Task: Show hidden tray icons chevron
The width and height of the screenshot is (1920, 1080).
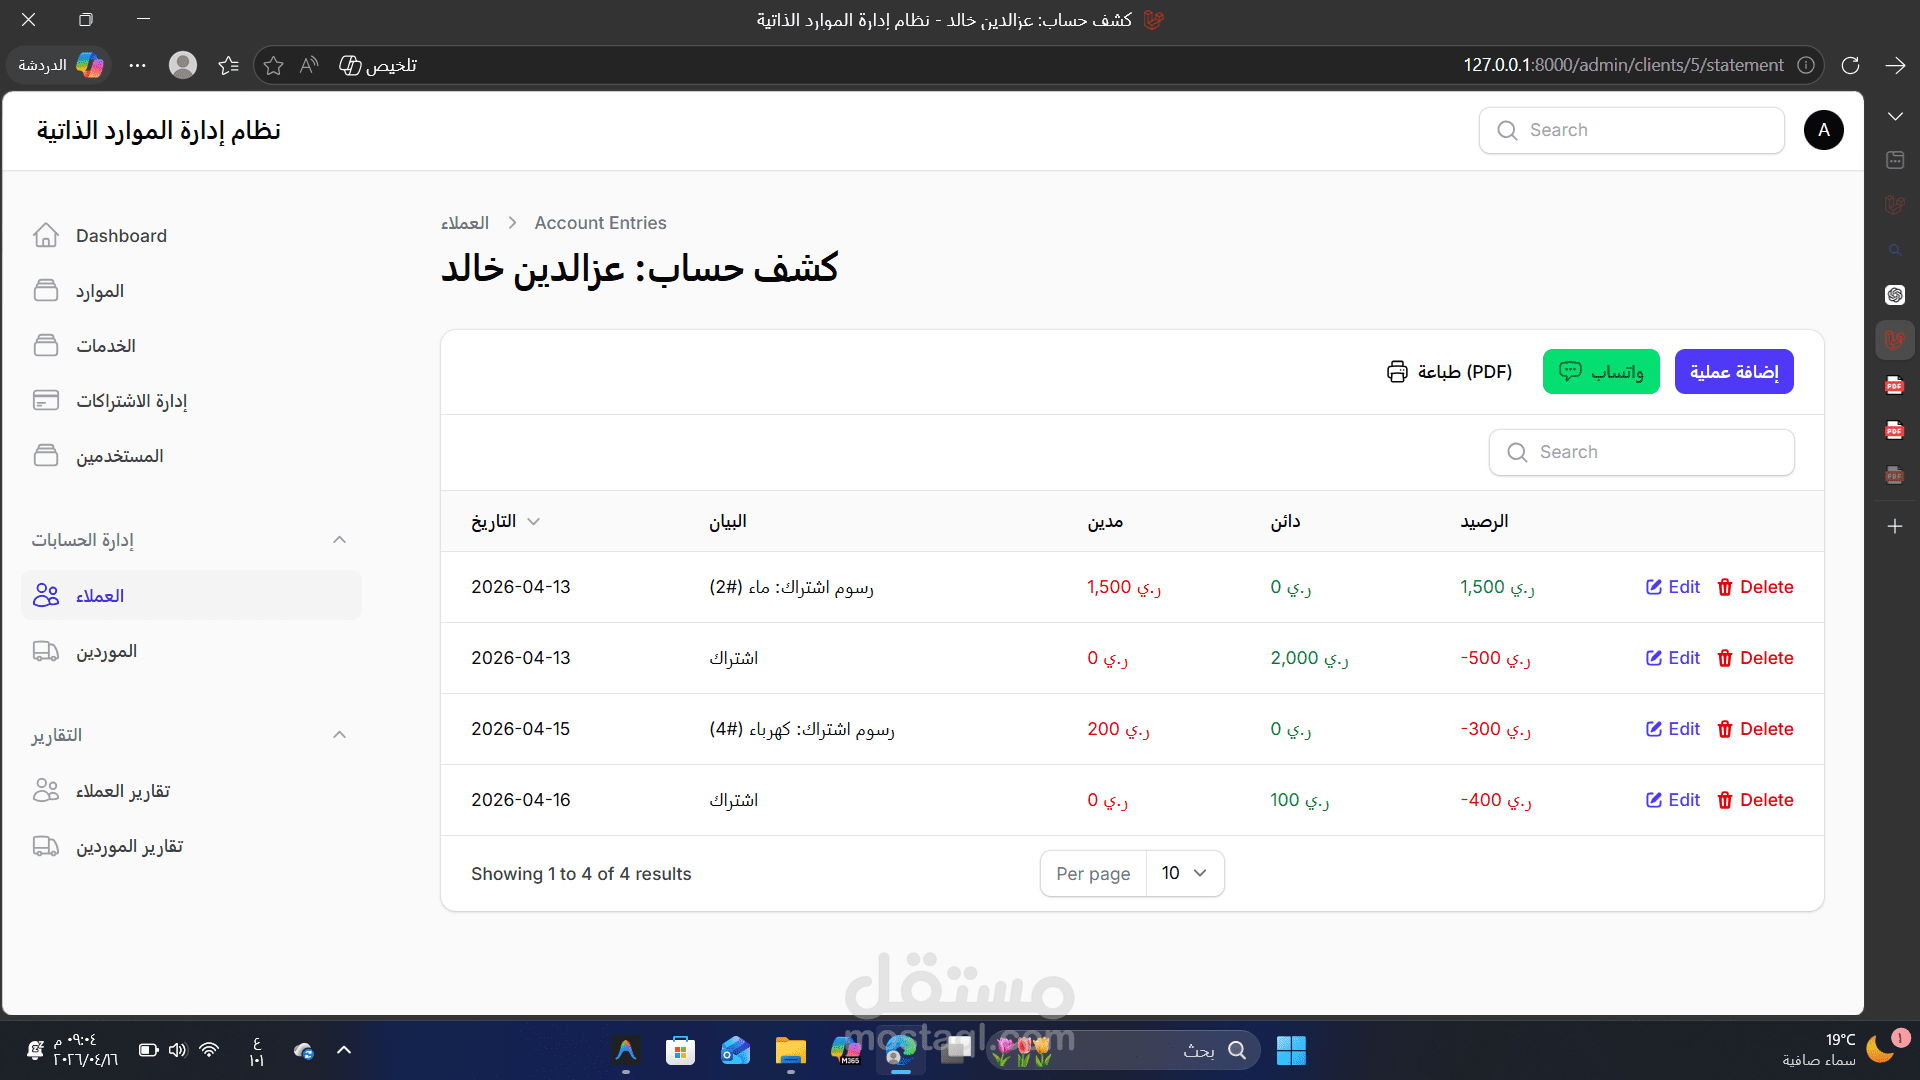Action: tap(344, 1051)
